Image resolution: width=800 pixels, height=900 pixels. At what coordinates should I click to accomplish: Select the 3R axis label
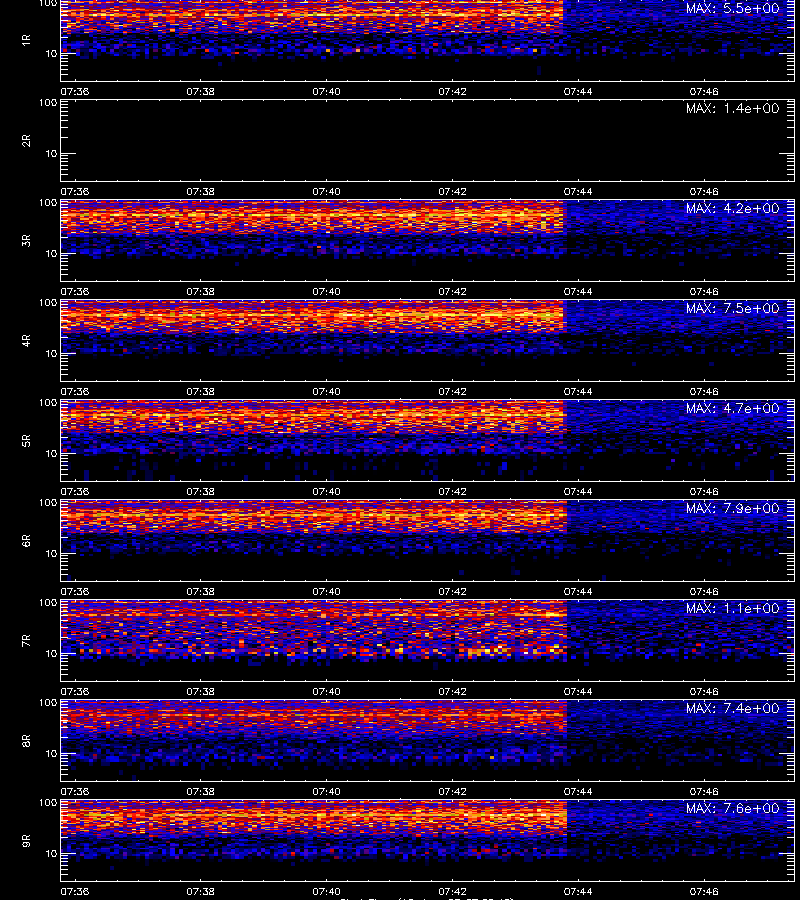pyautogui.click(x=26, y=240)
